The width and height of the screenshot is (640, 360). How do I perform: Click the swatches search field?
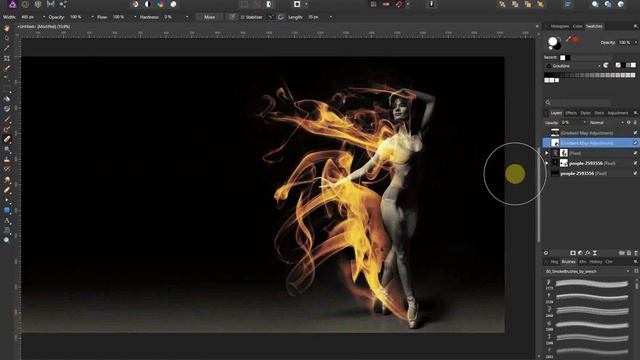[x=580, y=102]
